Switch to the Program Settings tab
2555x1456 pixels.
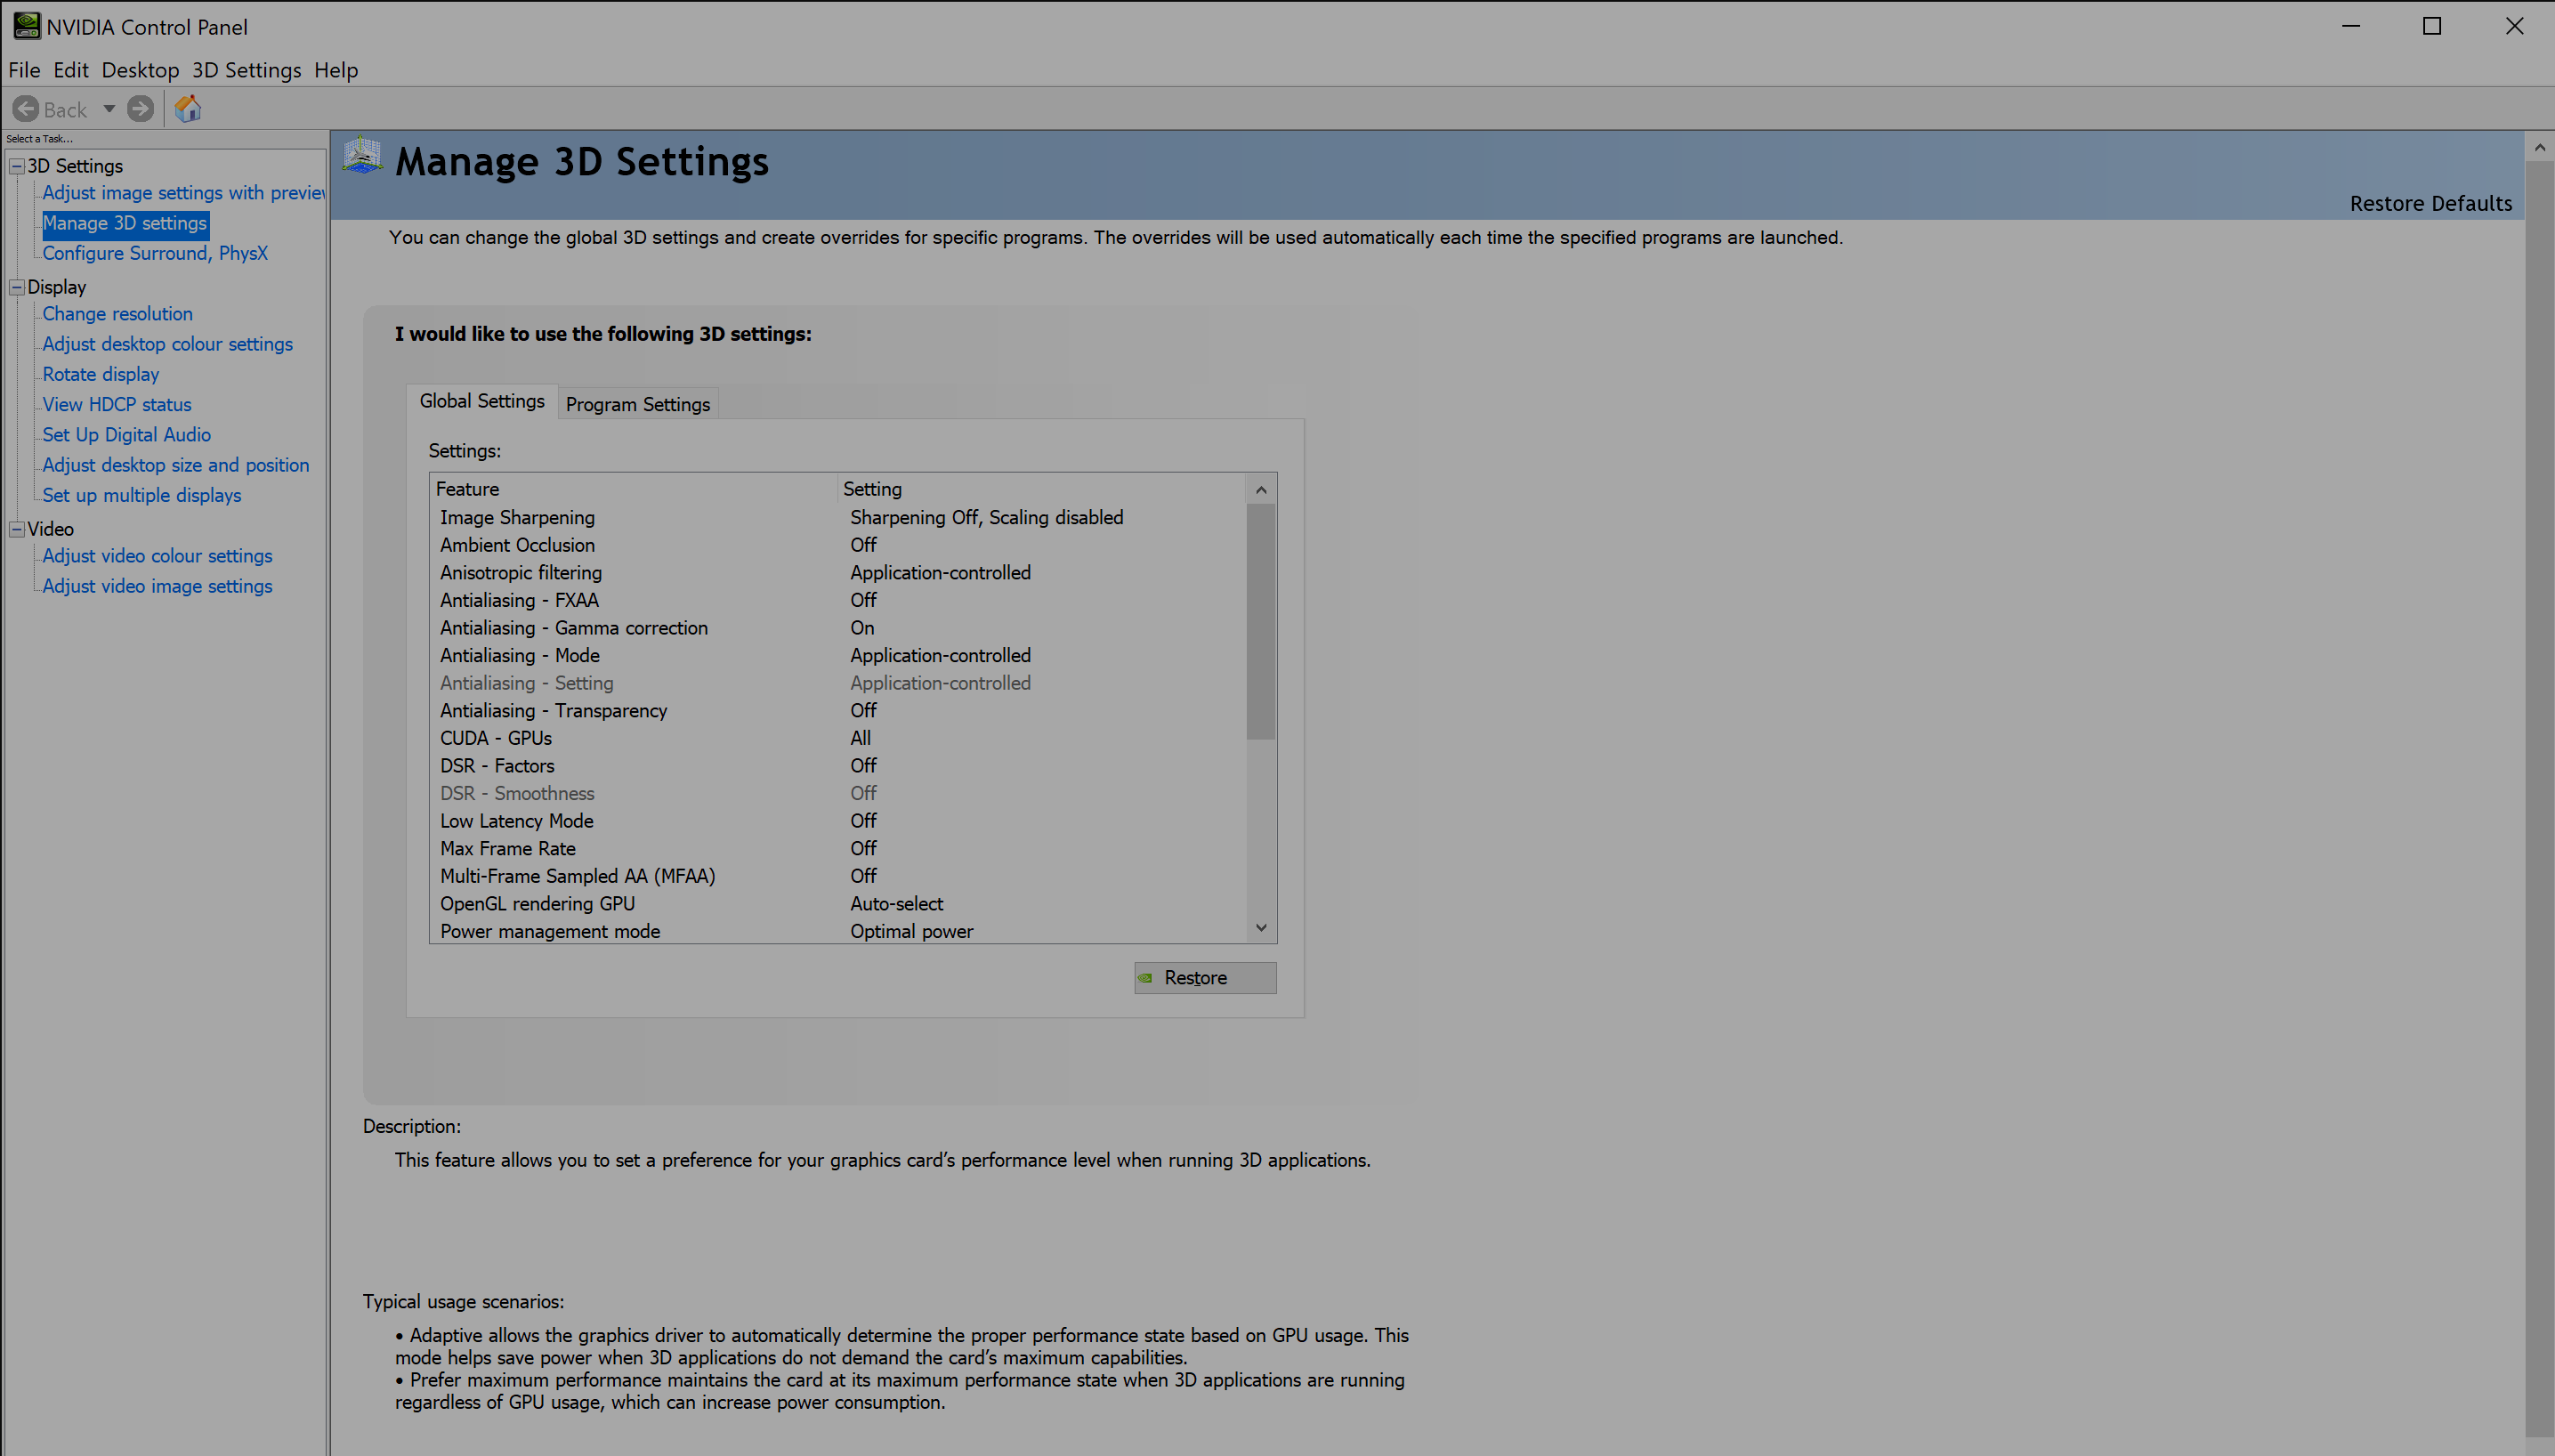pyautogui.click(x=638, y=404)
